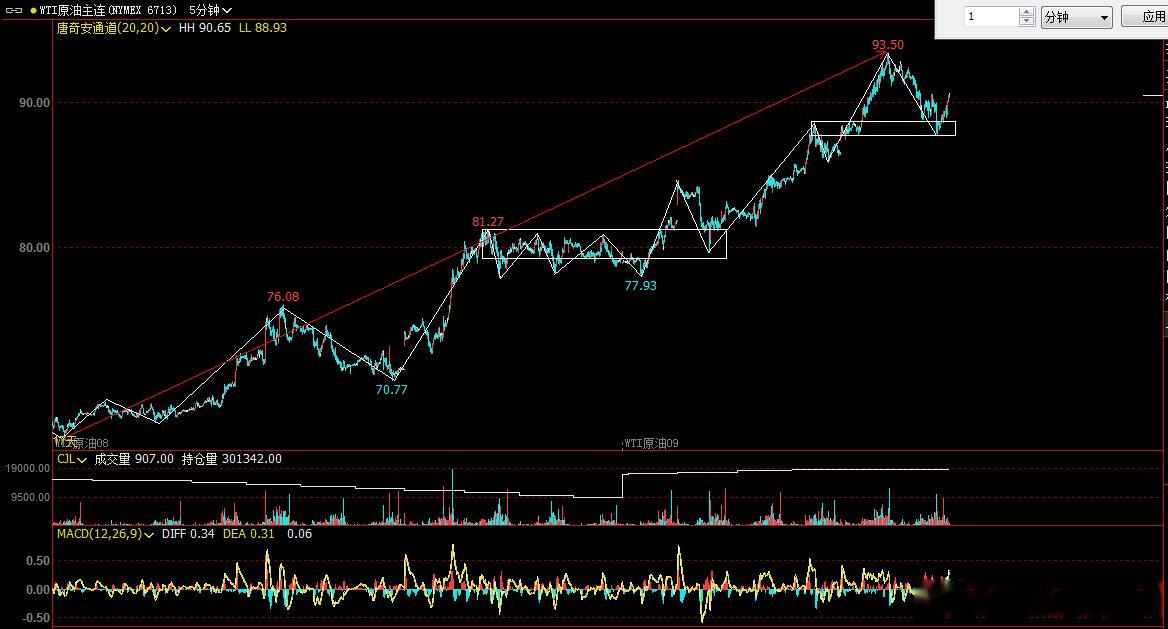Viewport: 1168px width, 629px height.
Task: Click the 93.50 high price label
Action: click(888, 45)
